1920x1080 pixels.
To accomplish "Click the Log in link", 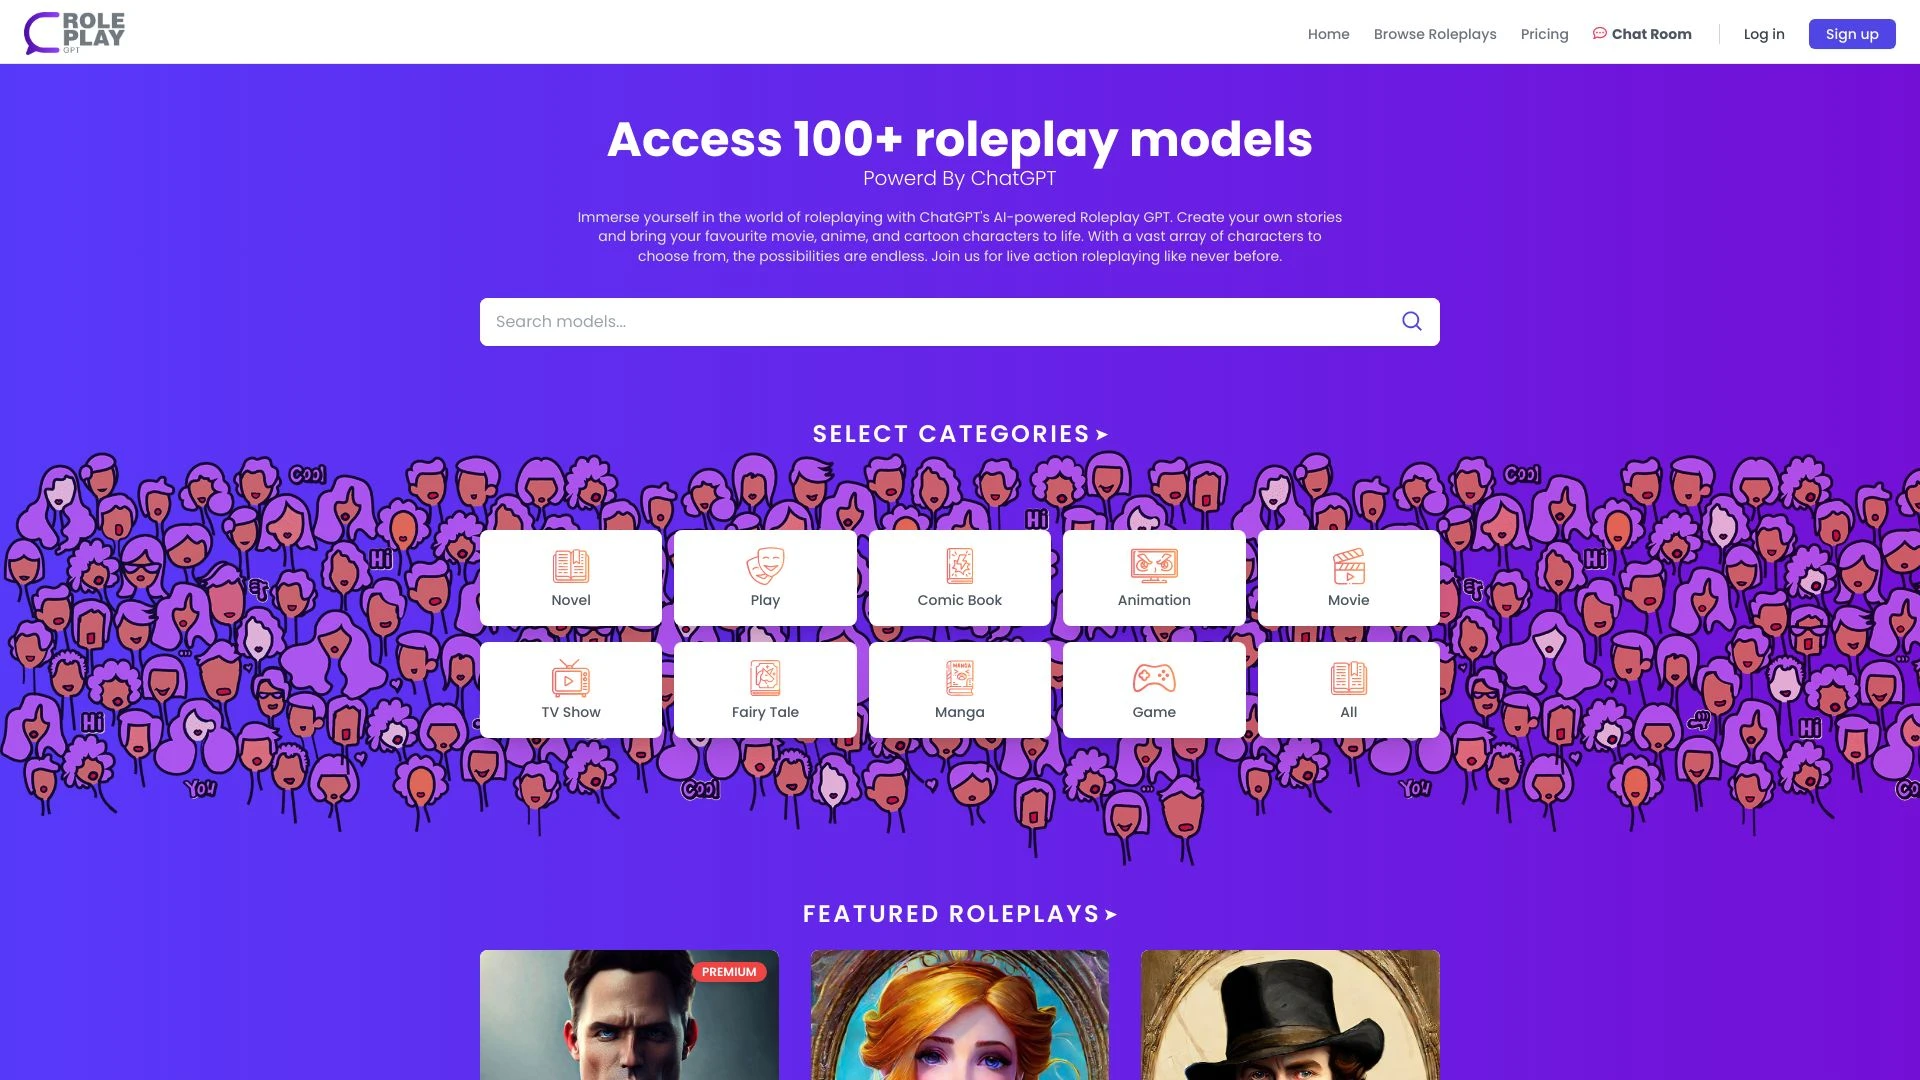I will point(1764,33).
